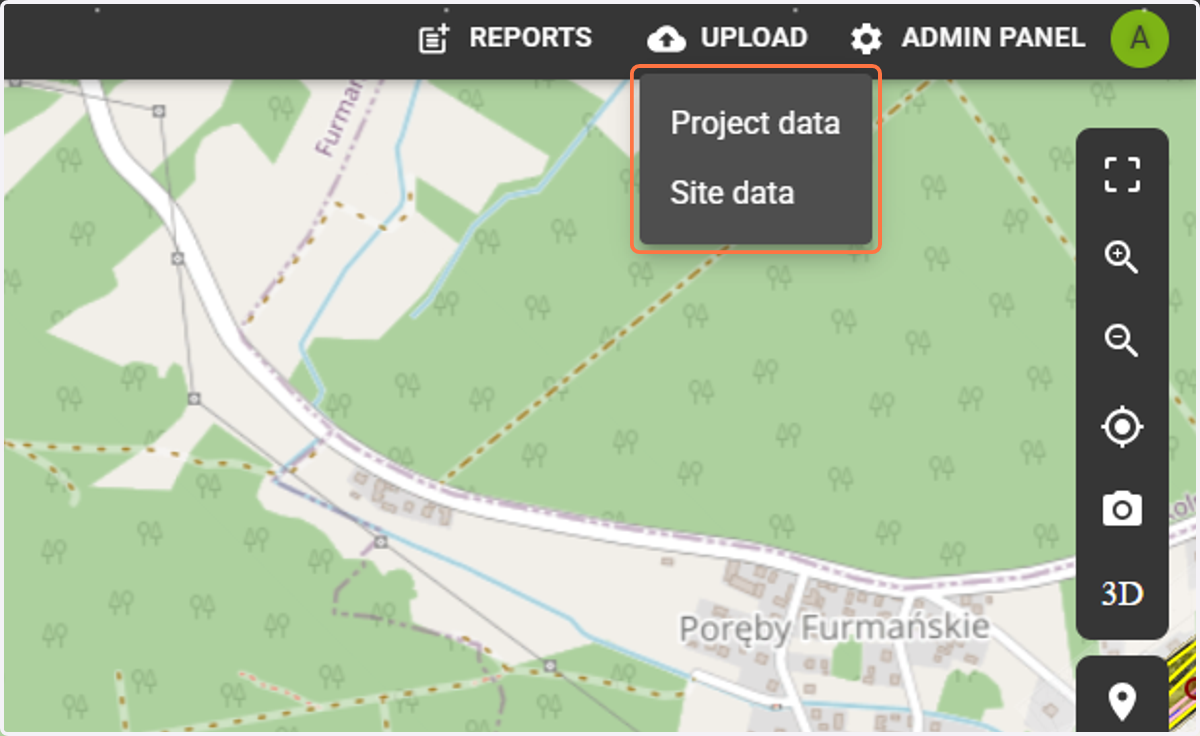
Task: Switch map to 3D view
Action: [1122, 594]
